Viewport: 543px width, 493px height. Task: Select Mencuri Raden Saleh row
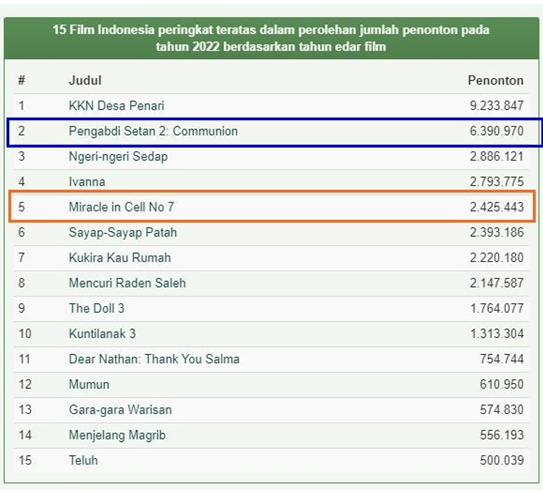click(272, 283)
